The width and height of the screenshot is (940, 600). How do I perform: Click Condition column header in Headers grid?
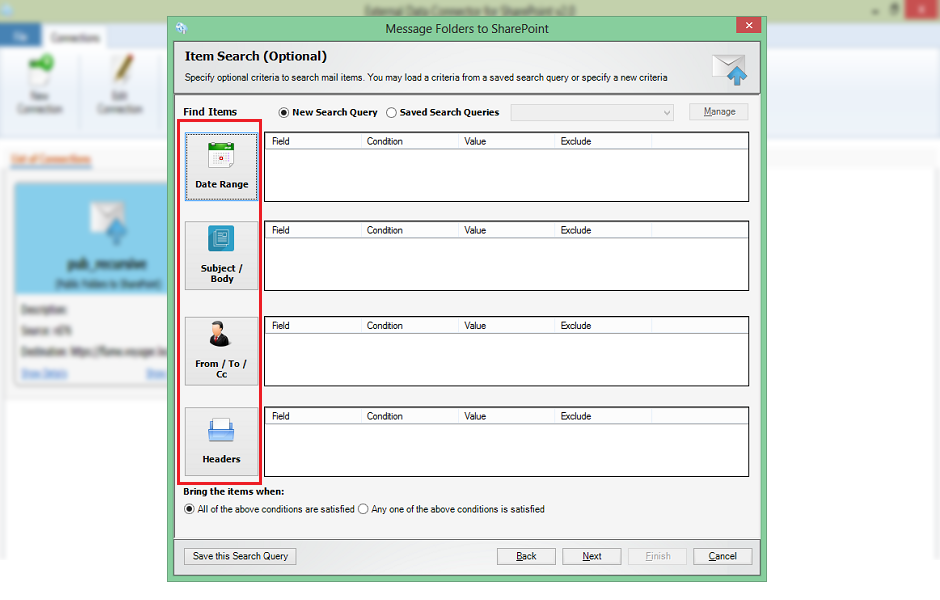(409, 416)
